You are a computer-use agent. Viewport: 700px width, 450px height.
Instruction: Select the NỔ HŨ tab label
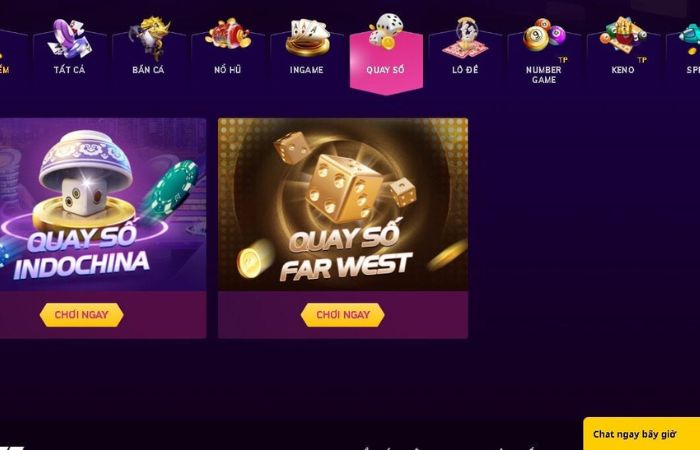228,70
